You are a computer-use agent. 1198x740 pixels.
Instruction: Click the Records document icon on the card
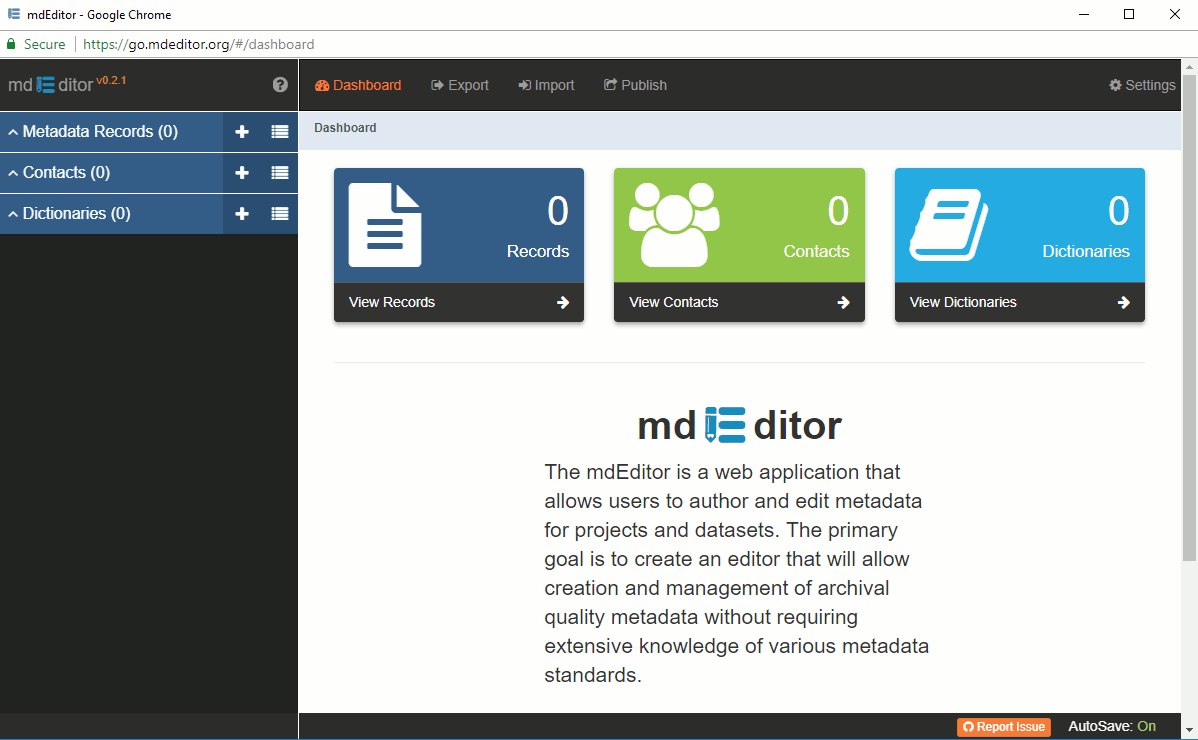385,225
